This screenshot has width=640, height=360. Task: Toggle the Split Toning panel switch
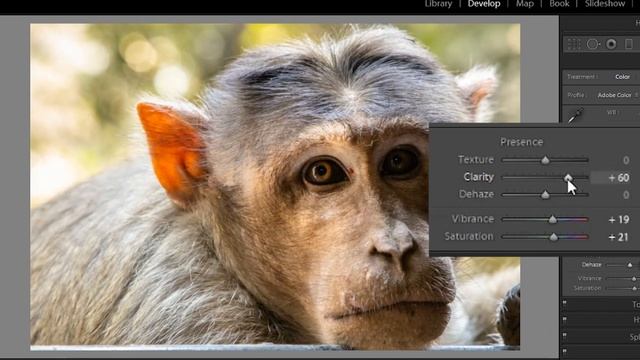pyautogui.click(x=565, y=336)
